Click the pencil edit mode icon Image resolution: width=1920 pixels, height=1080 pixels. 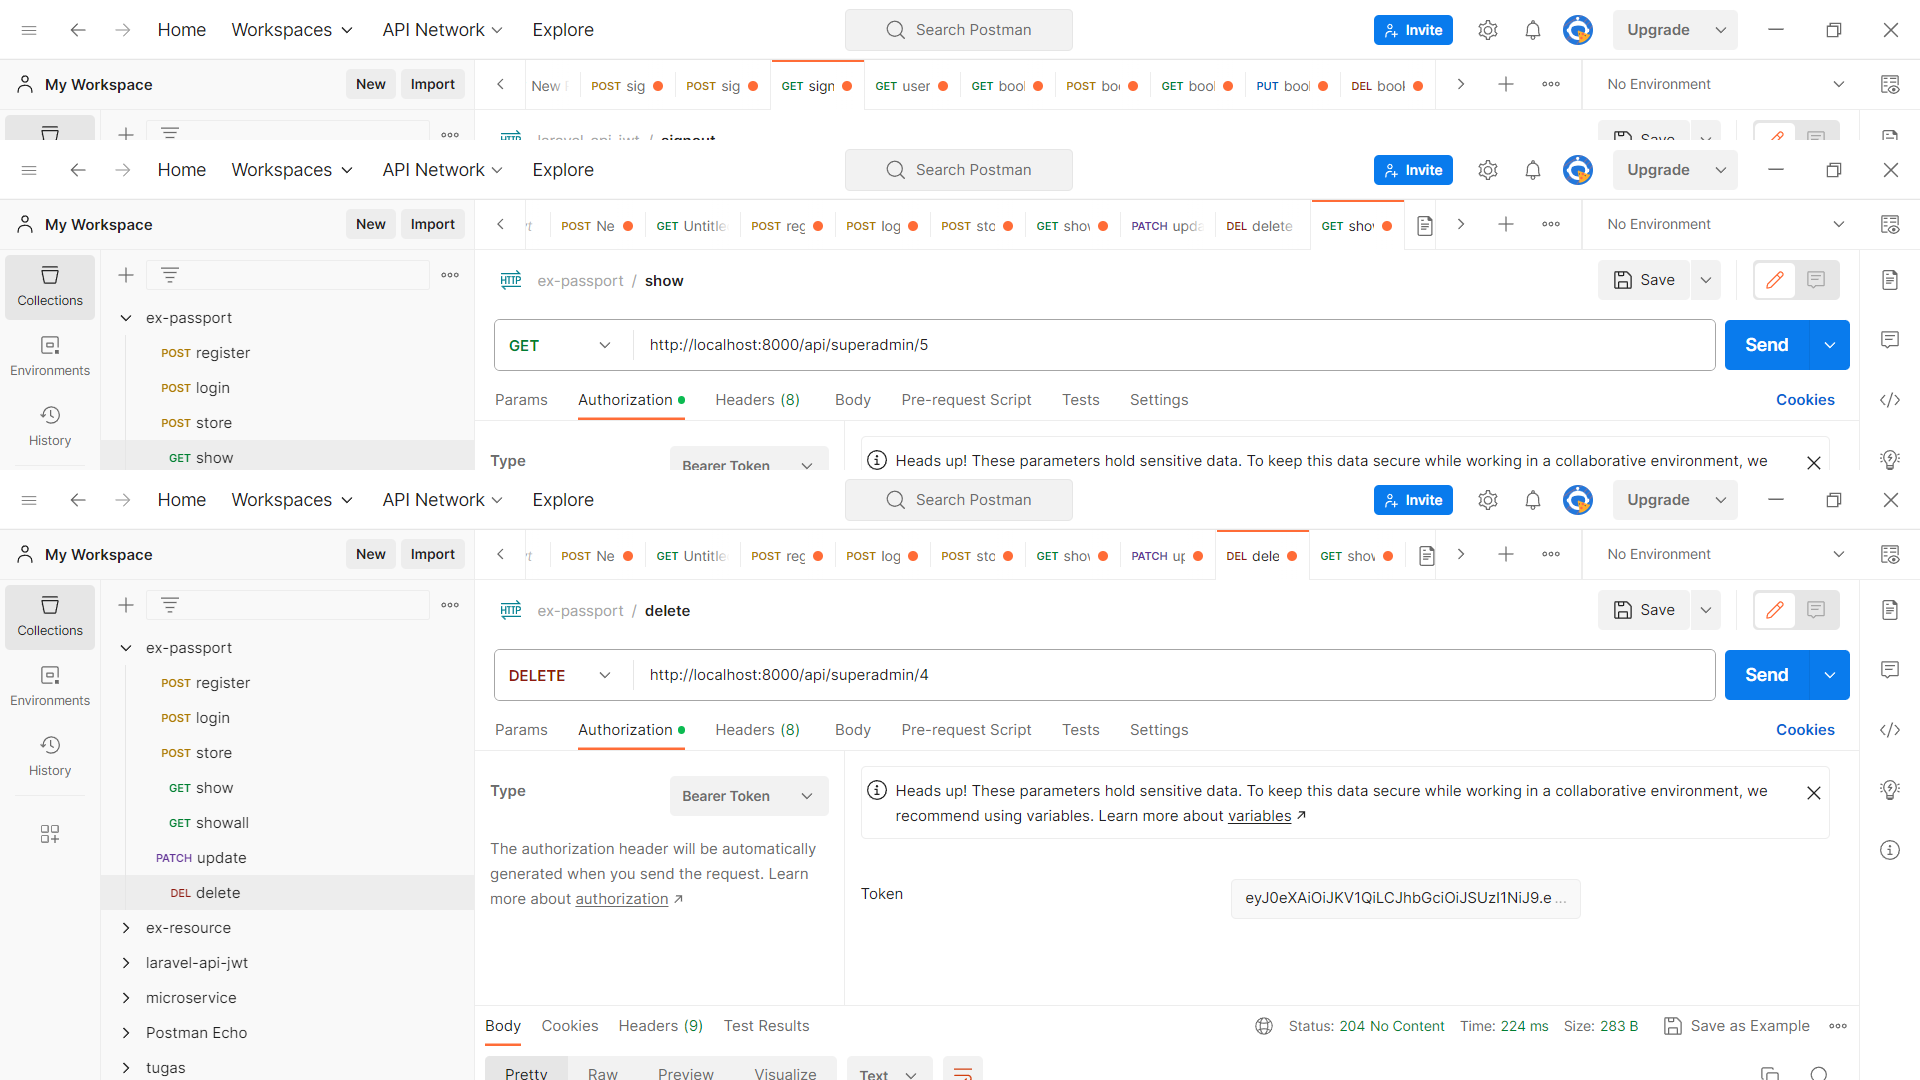click(x=1775, y=610)
